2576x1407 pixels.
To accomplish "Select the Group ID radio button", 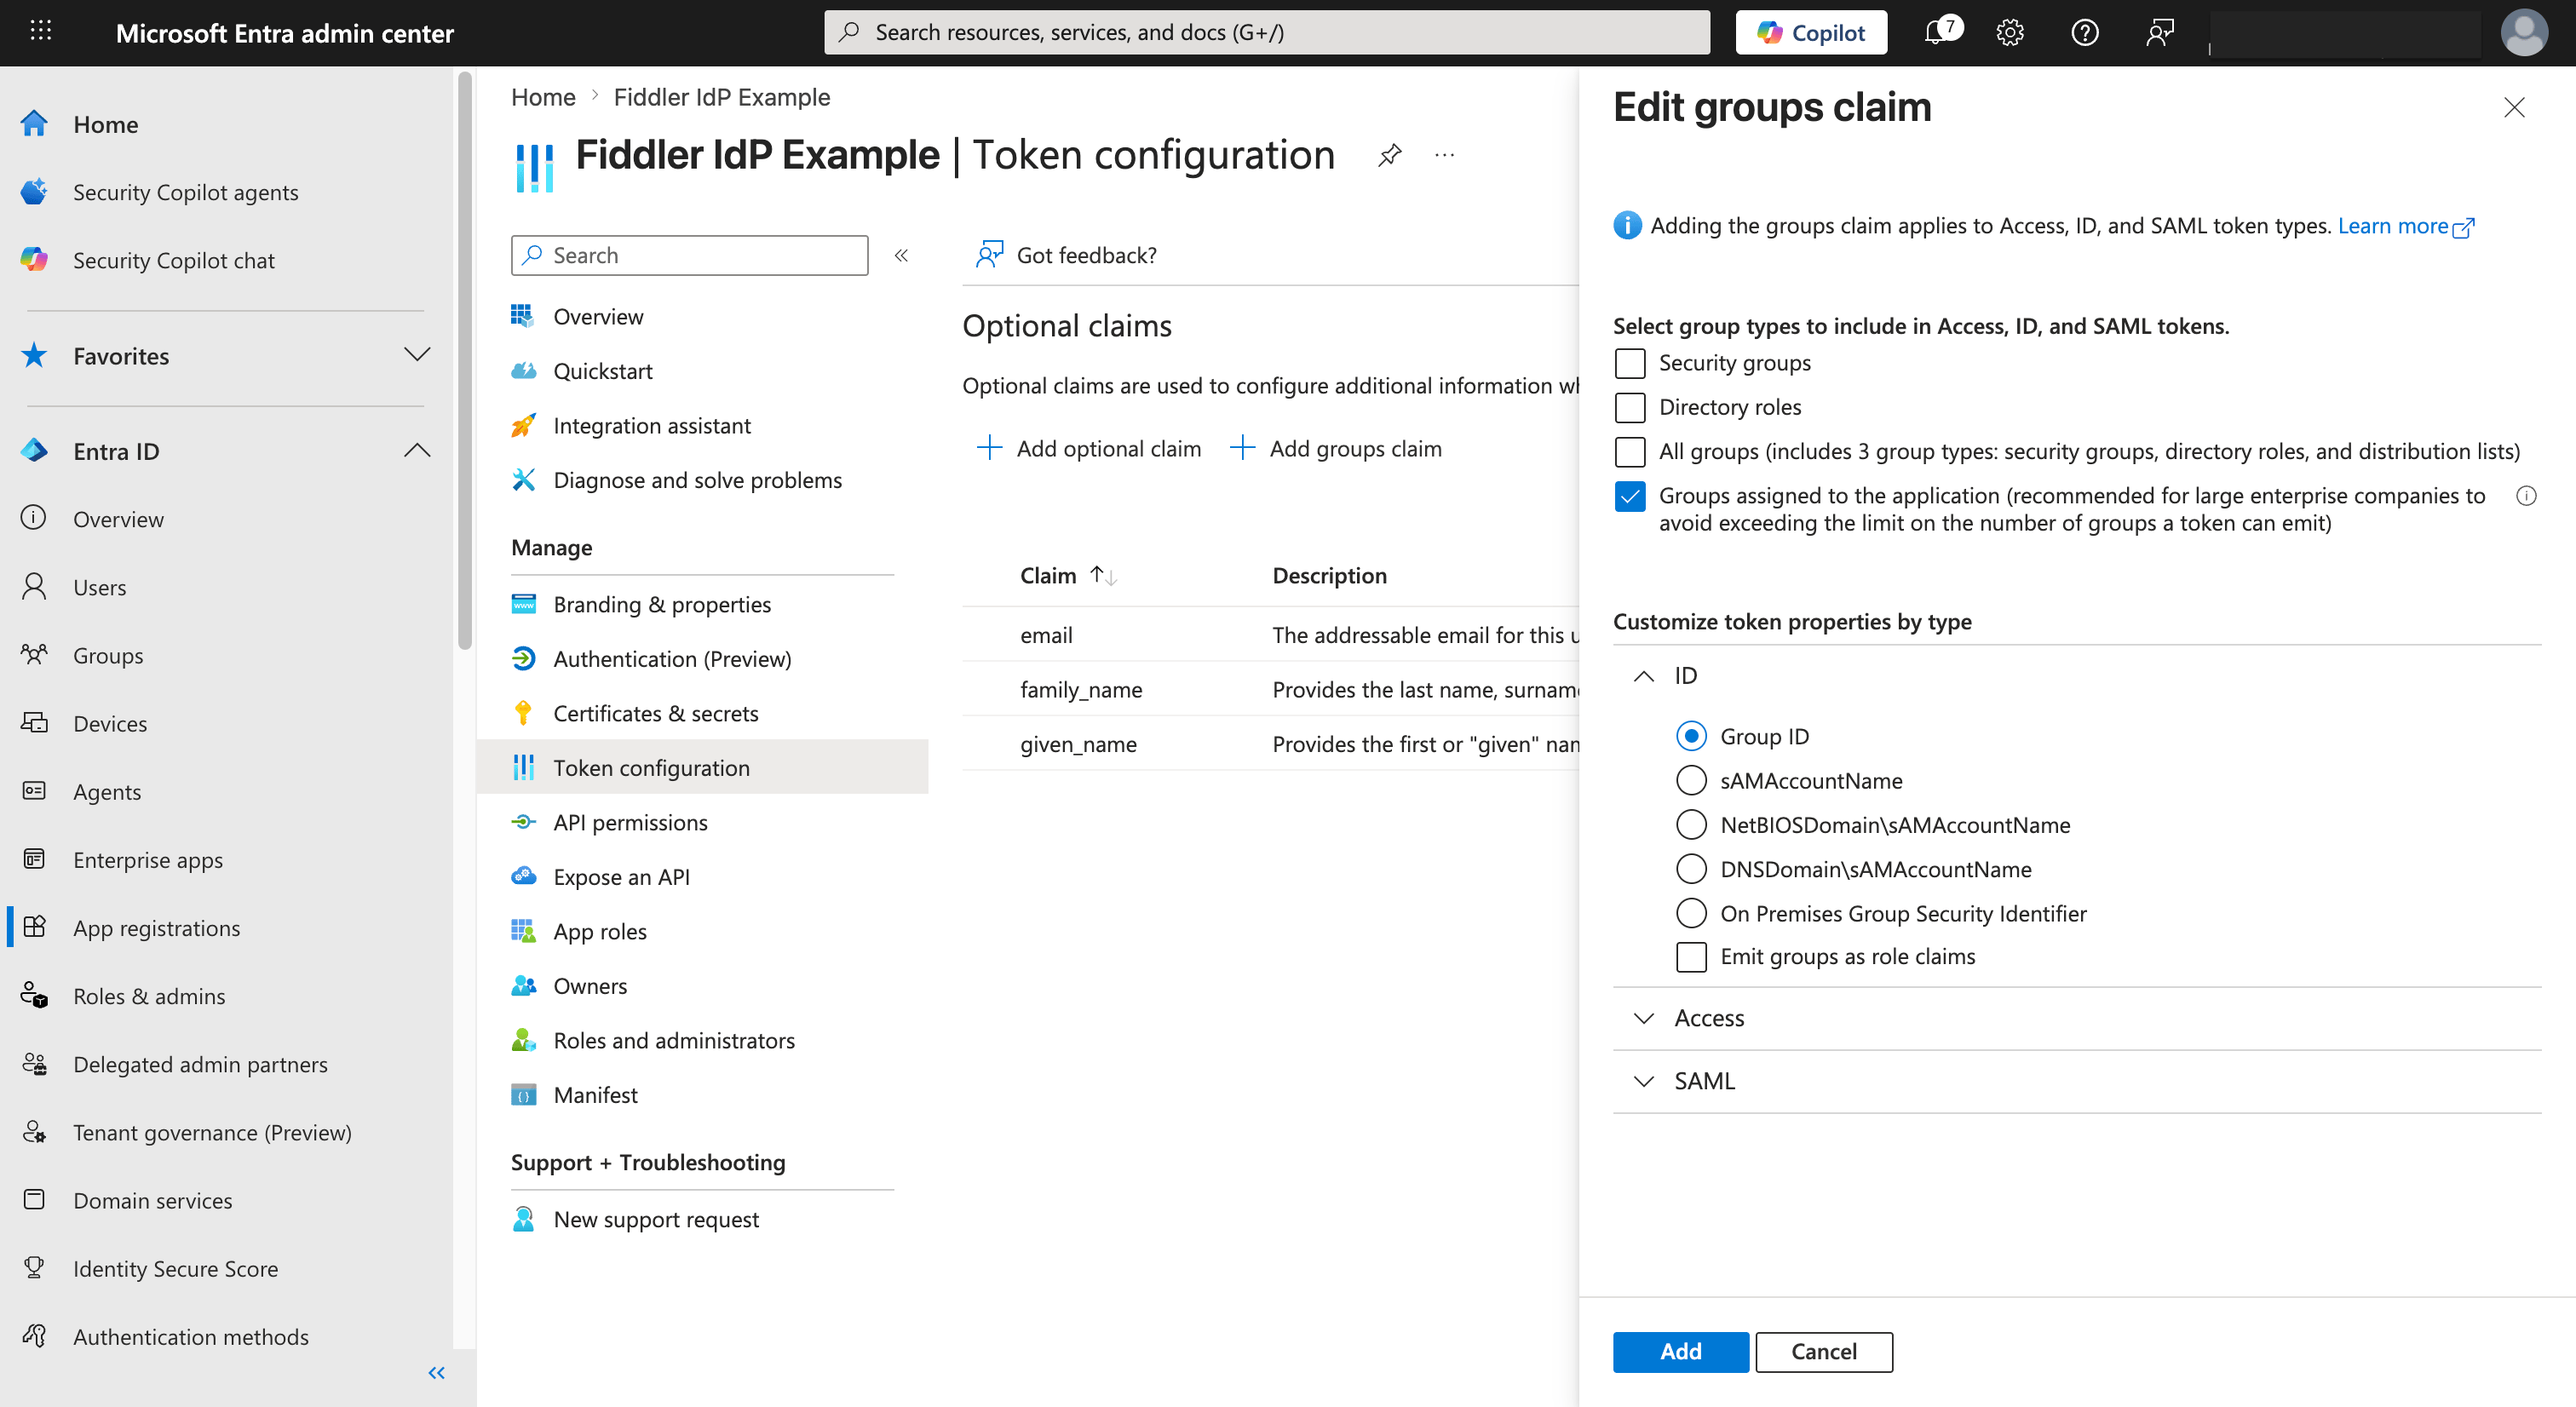I will (x=1691, y=736).
